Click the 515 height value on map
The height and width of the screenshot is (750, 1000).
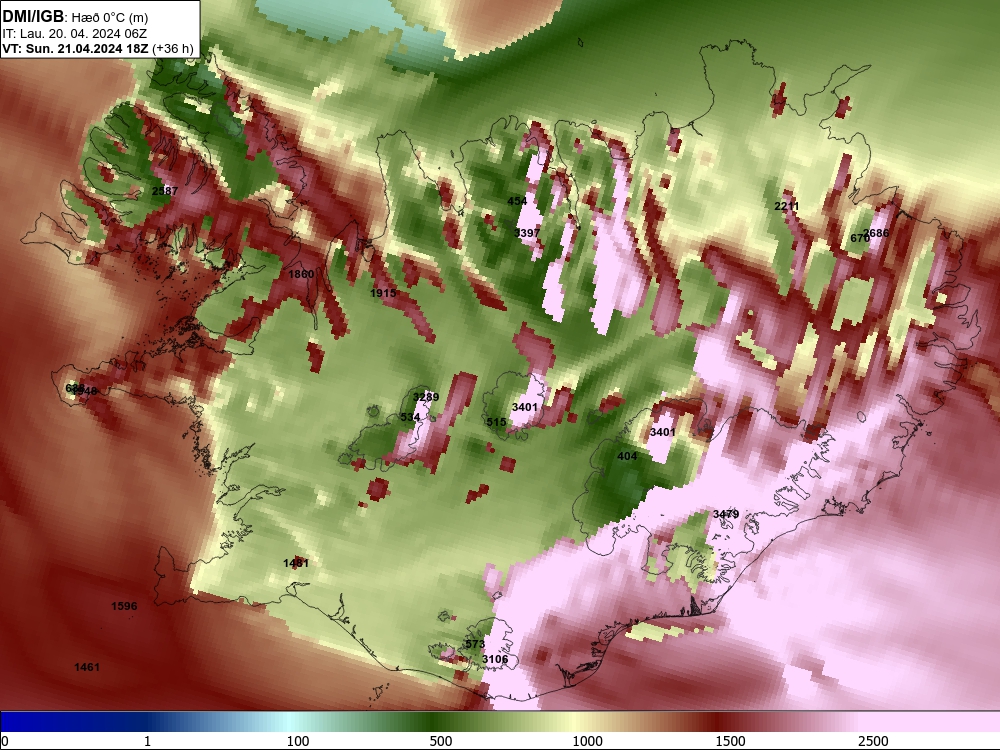[496, 422]
